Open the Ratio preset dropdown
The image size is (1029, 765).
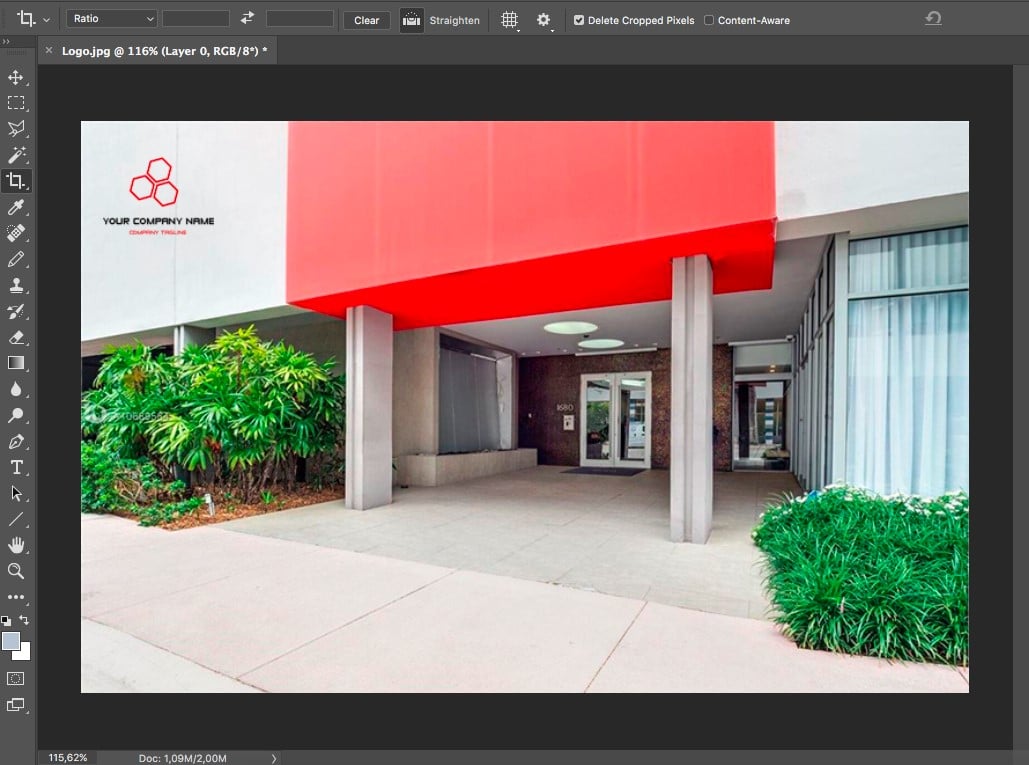click(x=112, y=19)
